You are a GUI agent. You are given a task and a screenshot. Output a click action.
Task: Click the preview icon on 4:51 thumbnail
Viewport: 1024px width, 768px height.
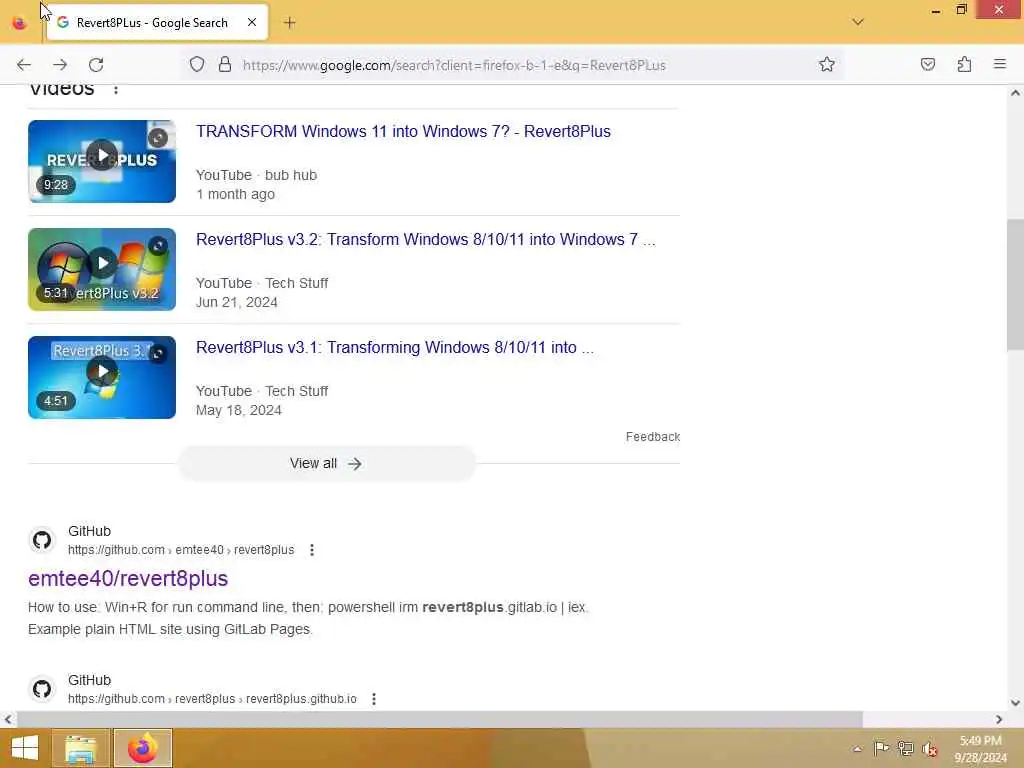click(x=157, y=353)
